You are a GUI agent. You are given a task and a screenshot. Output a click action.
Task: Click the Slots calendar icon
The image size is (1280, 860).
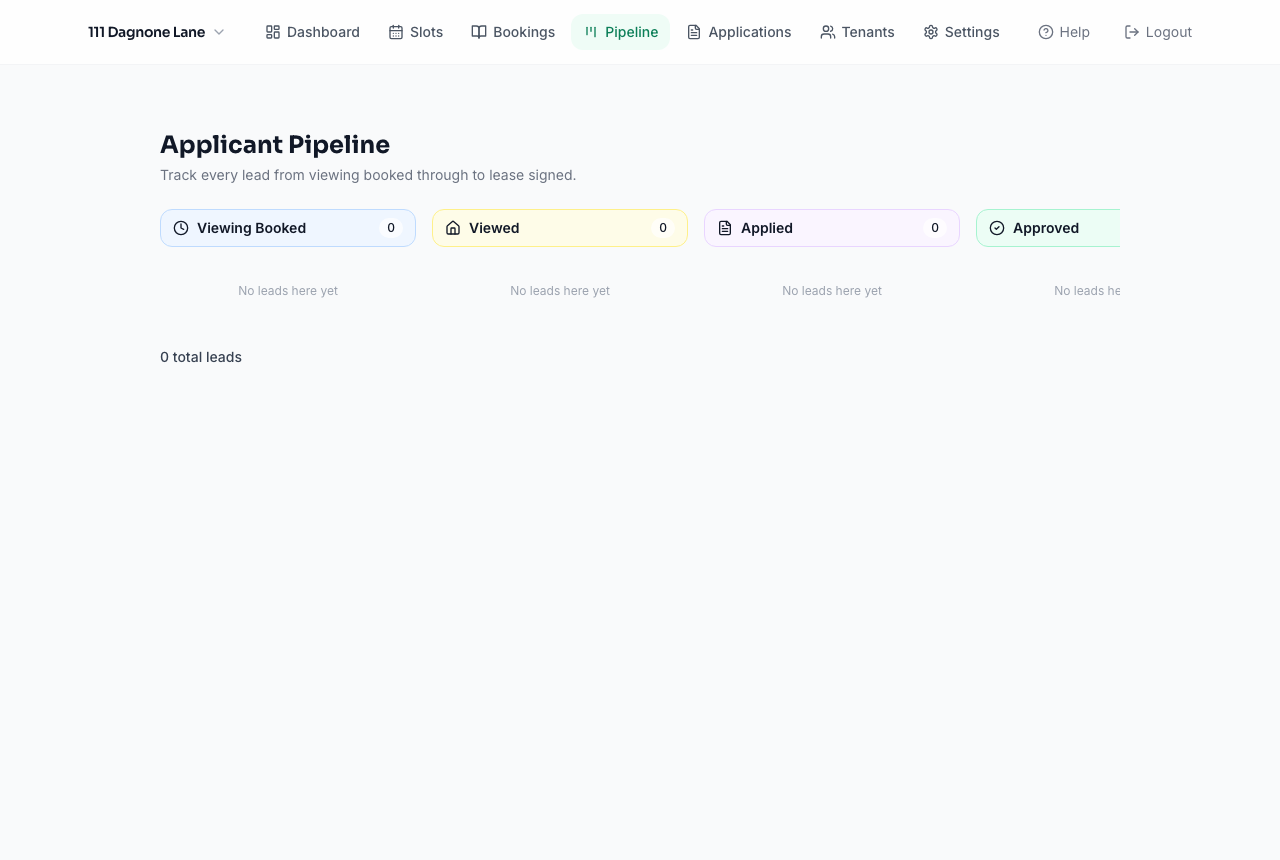396,32
